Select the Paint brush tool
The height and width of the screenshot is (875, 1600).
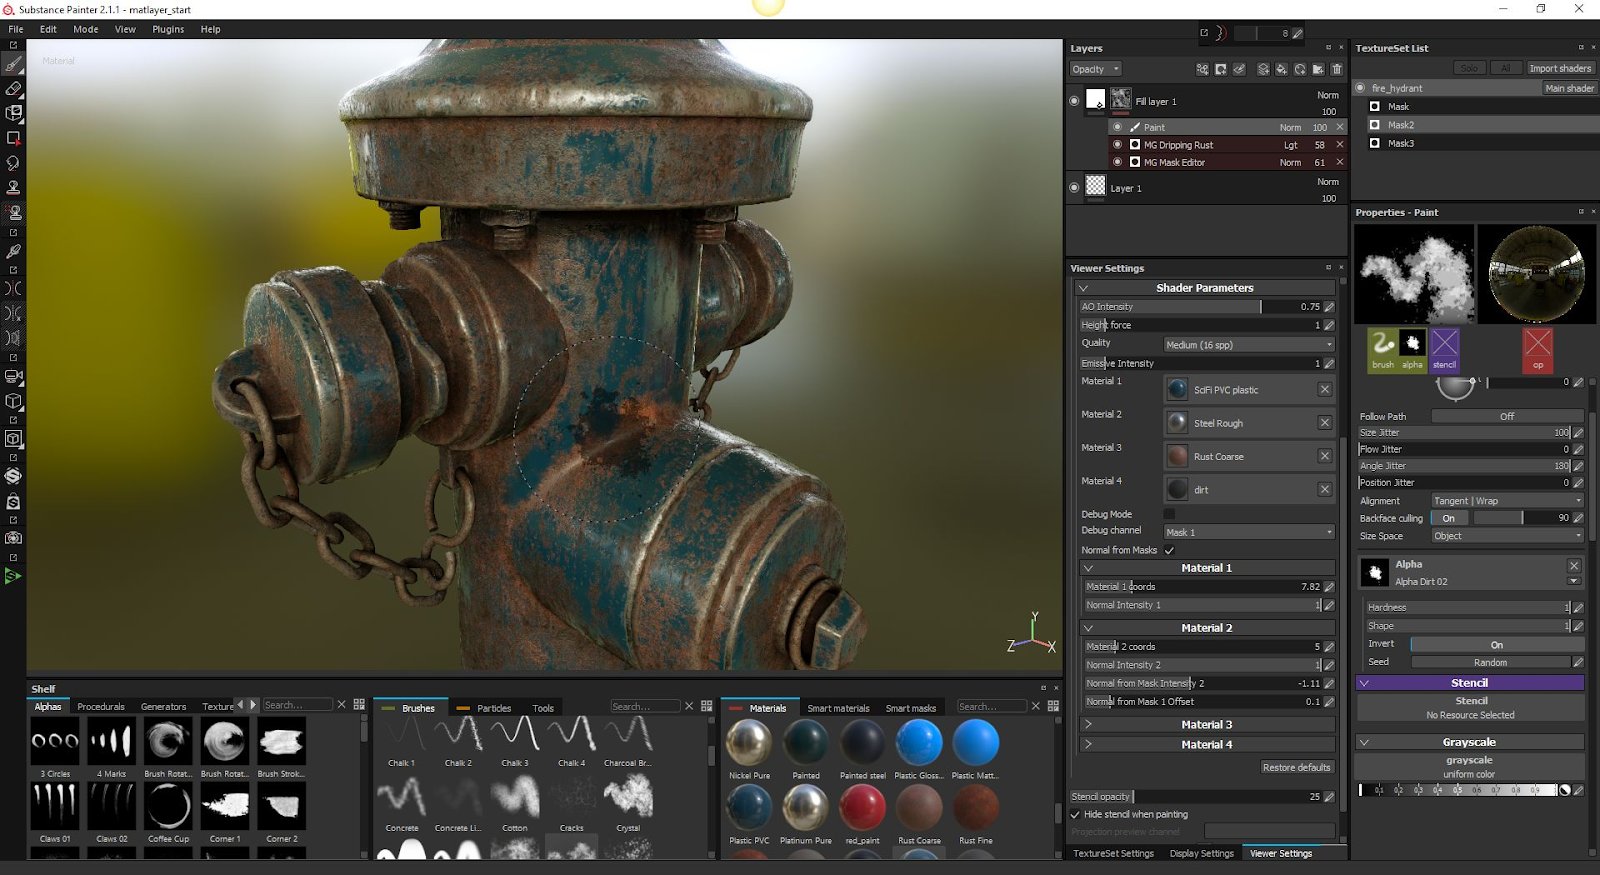(x=14, y=64)
